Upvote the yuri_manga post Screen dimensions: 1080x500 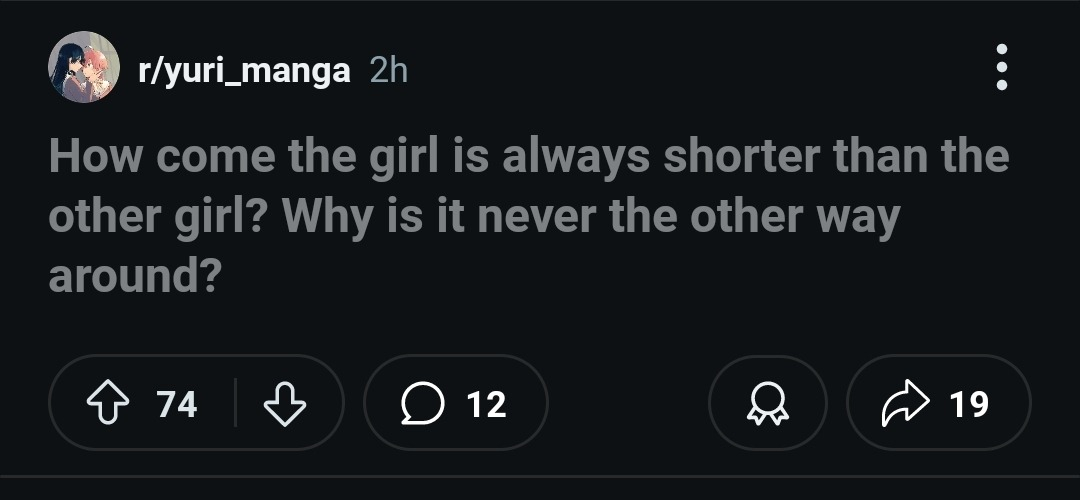point(107,403)
